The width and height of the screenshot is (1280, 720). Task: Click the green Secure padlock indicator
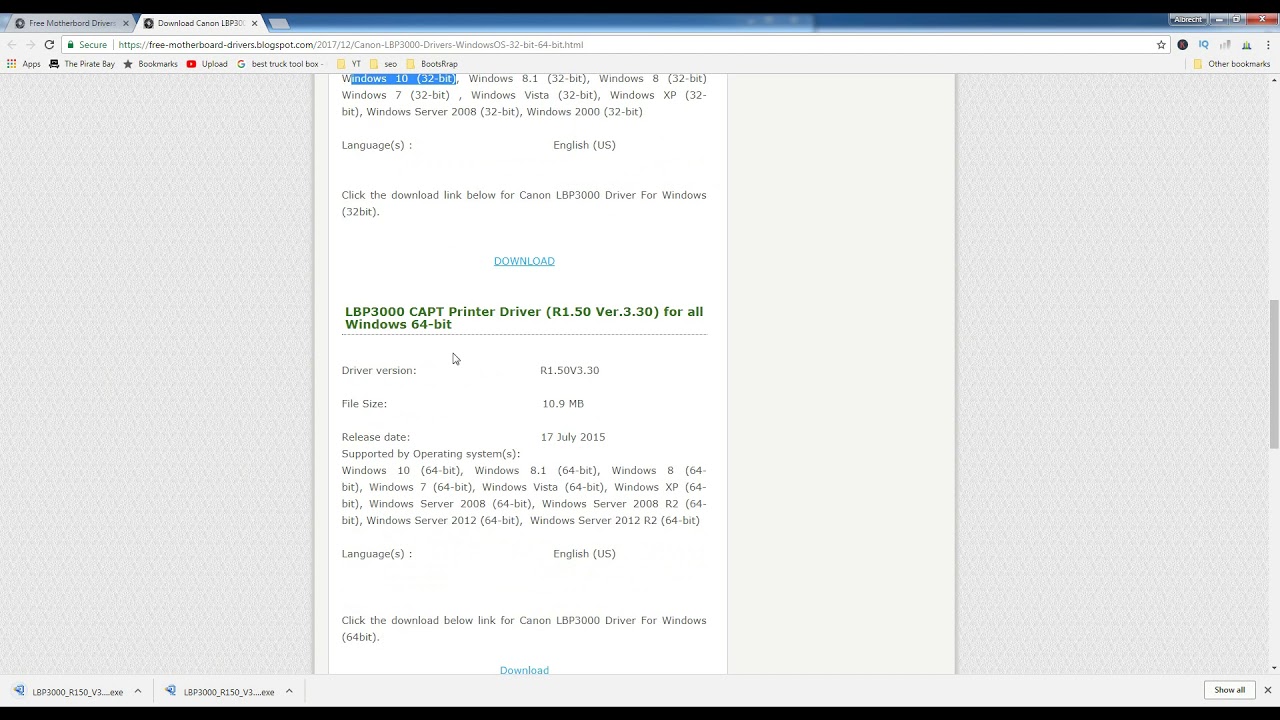click(87, 44)
